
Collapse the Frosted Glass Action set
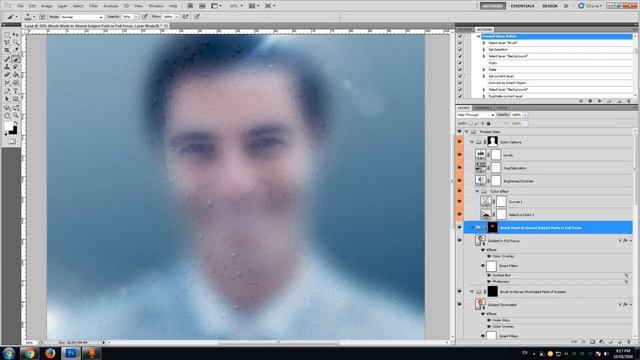click(x=478, y=36)
